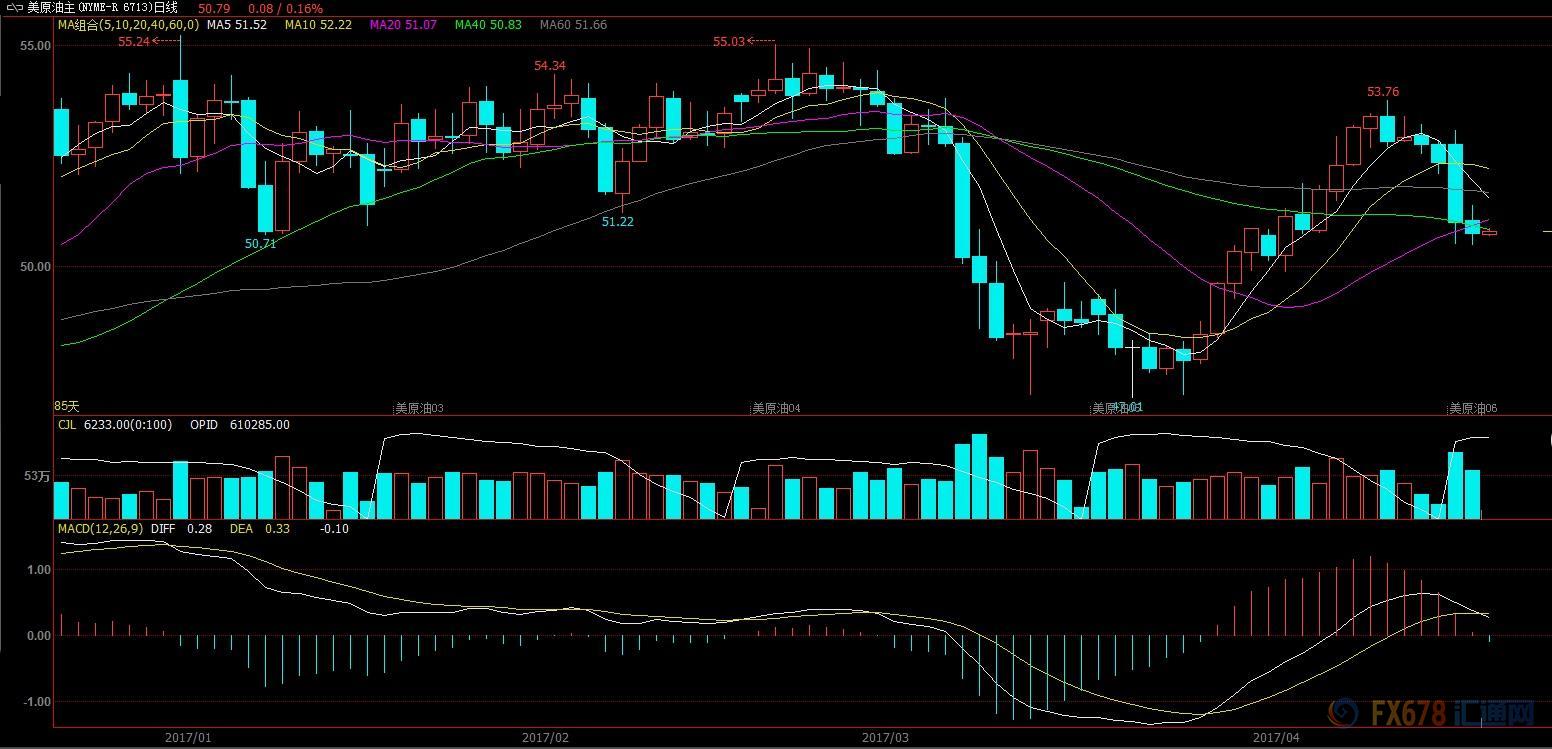Click the latest price value 50.79
1552x749 pixels.
click(x=214, y=8)
